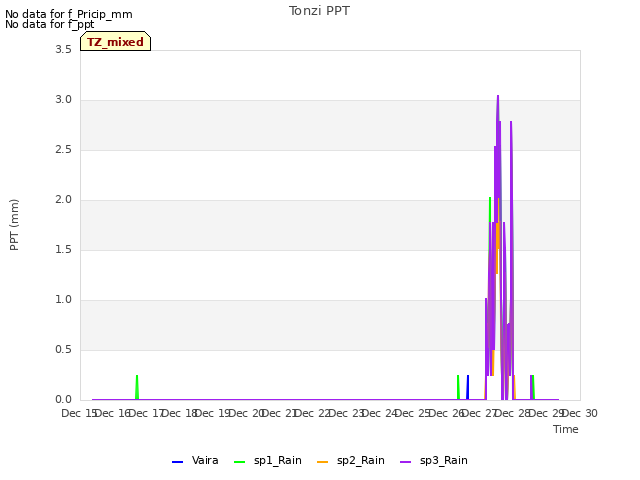Toggle the sp3_Rain legend entry
Image resolution: width=640 pixels, height=480 pixels.
click(x=434, y=461)
